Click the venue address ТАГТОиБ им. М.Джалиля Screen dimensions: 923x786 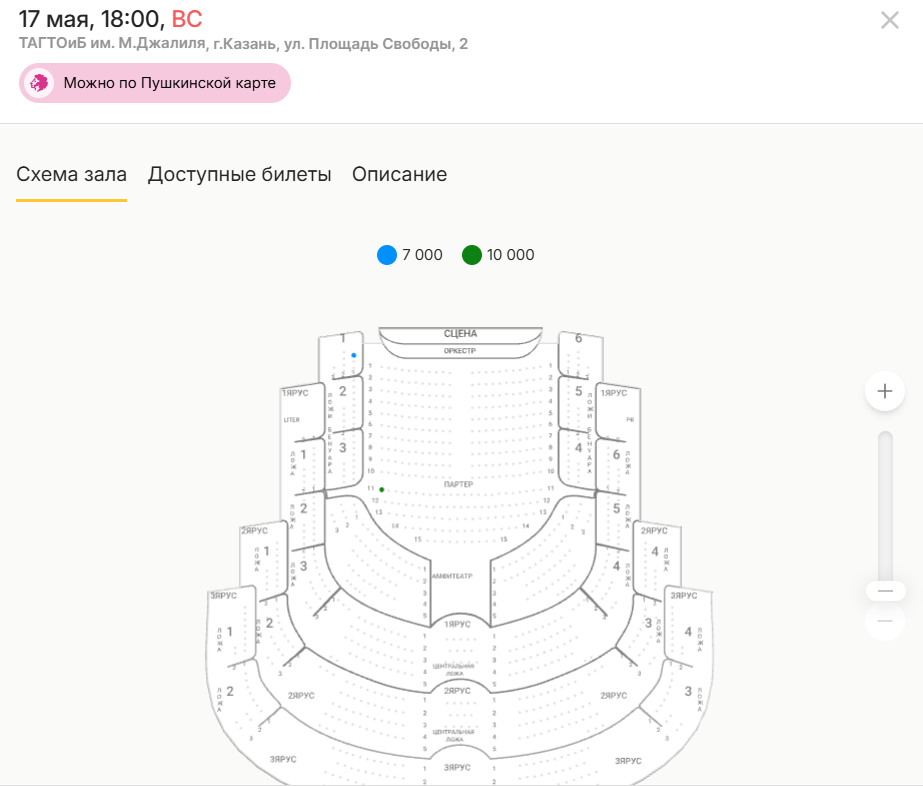tap(243, 44)
